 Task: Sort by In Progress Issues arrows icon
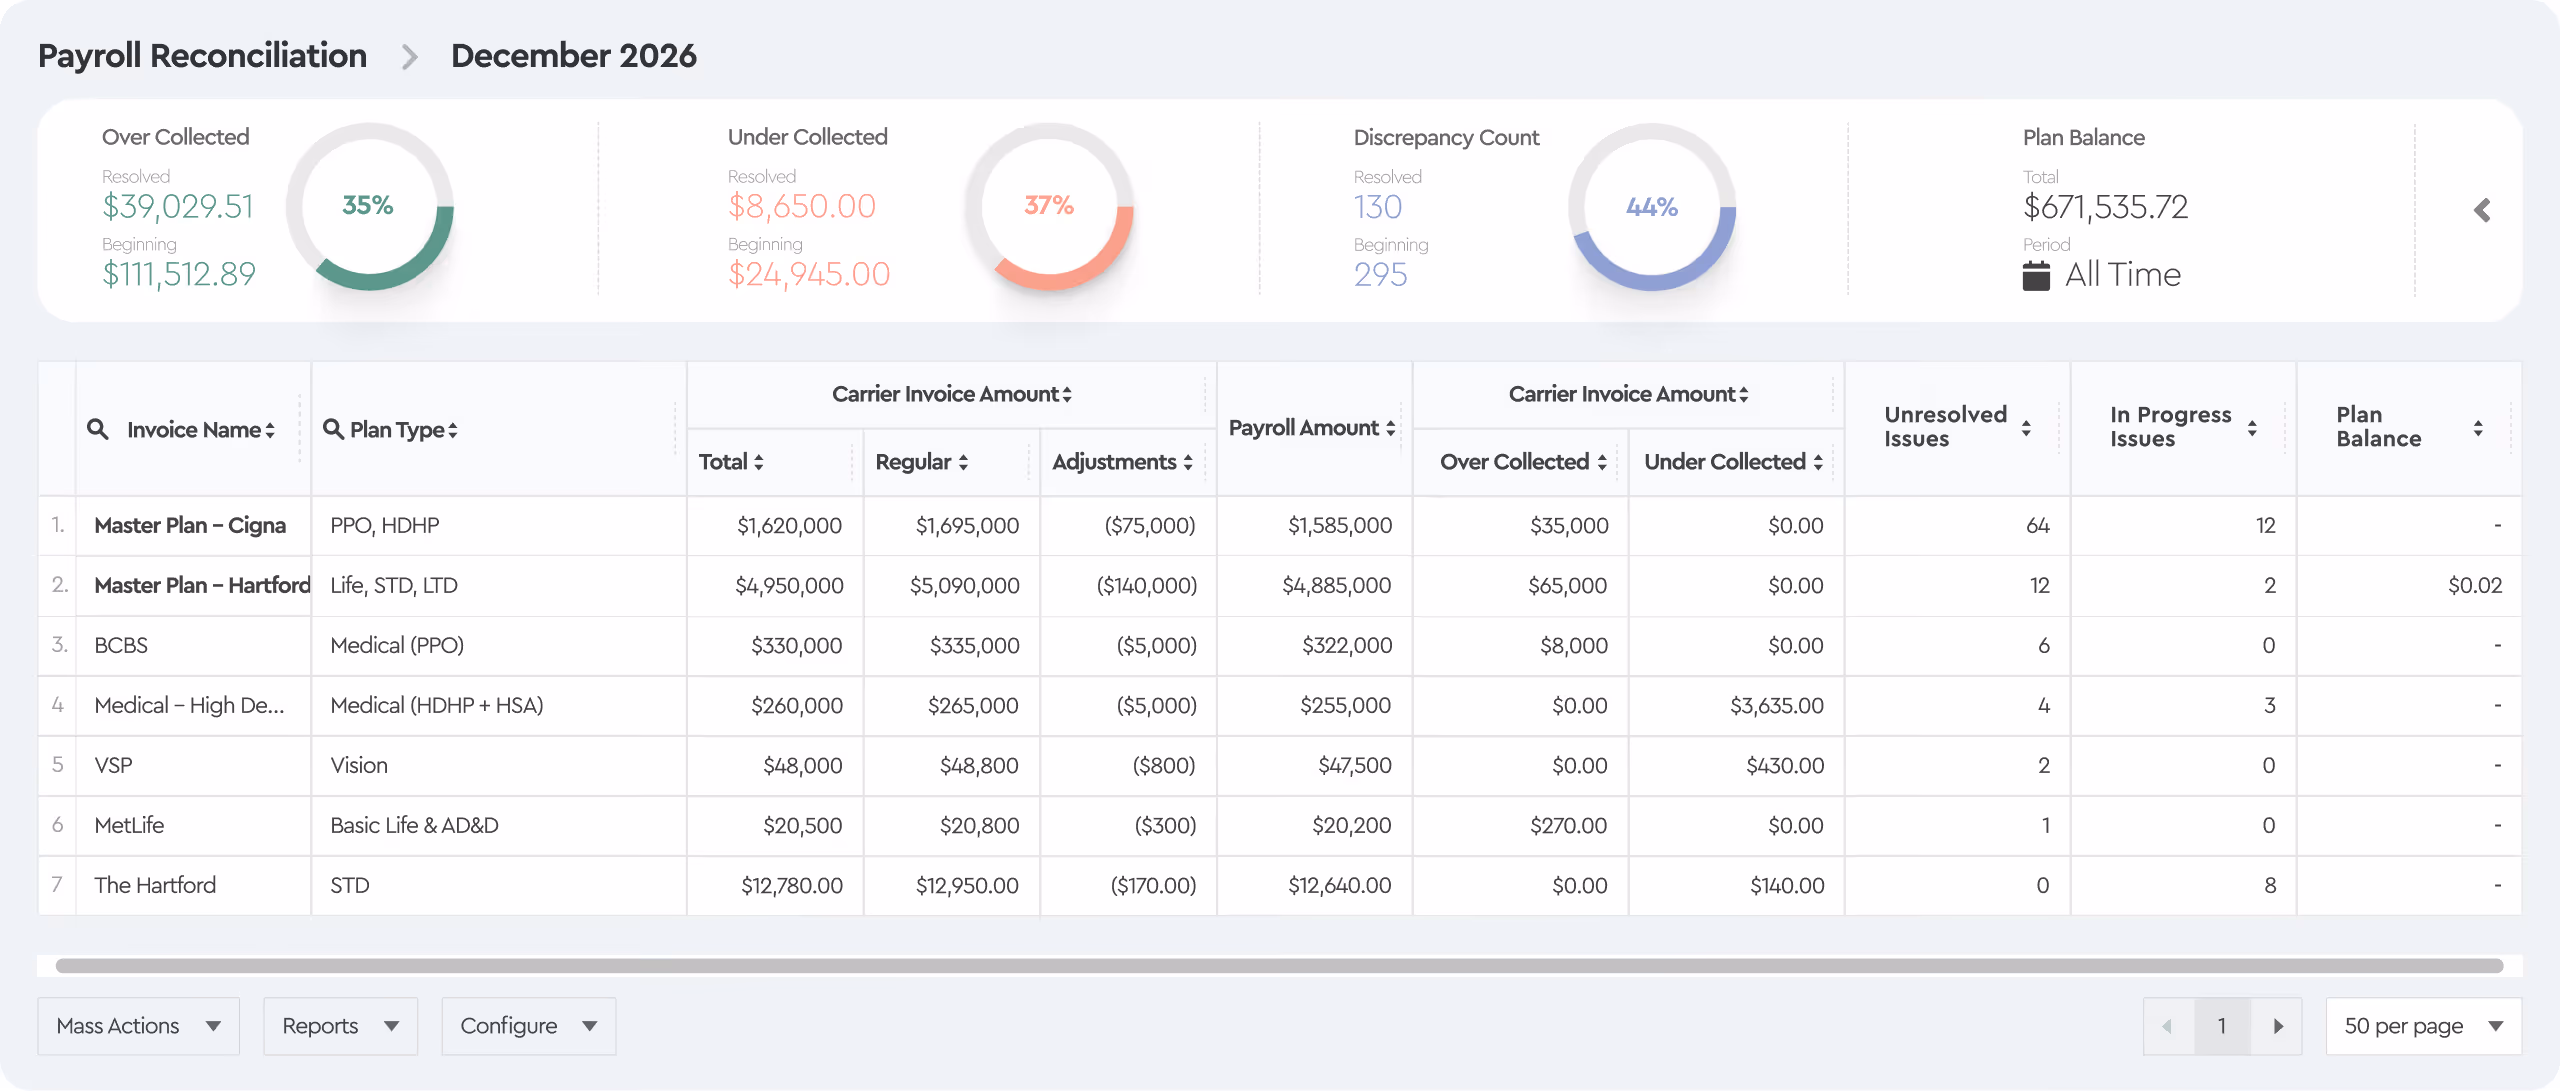2252,428
